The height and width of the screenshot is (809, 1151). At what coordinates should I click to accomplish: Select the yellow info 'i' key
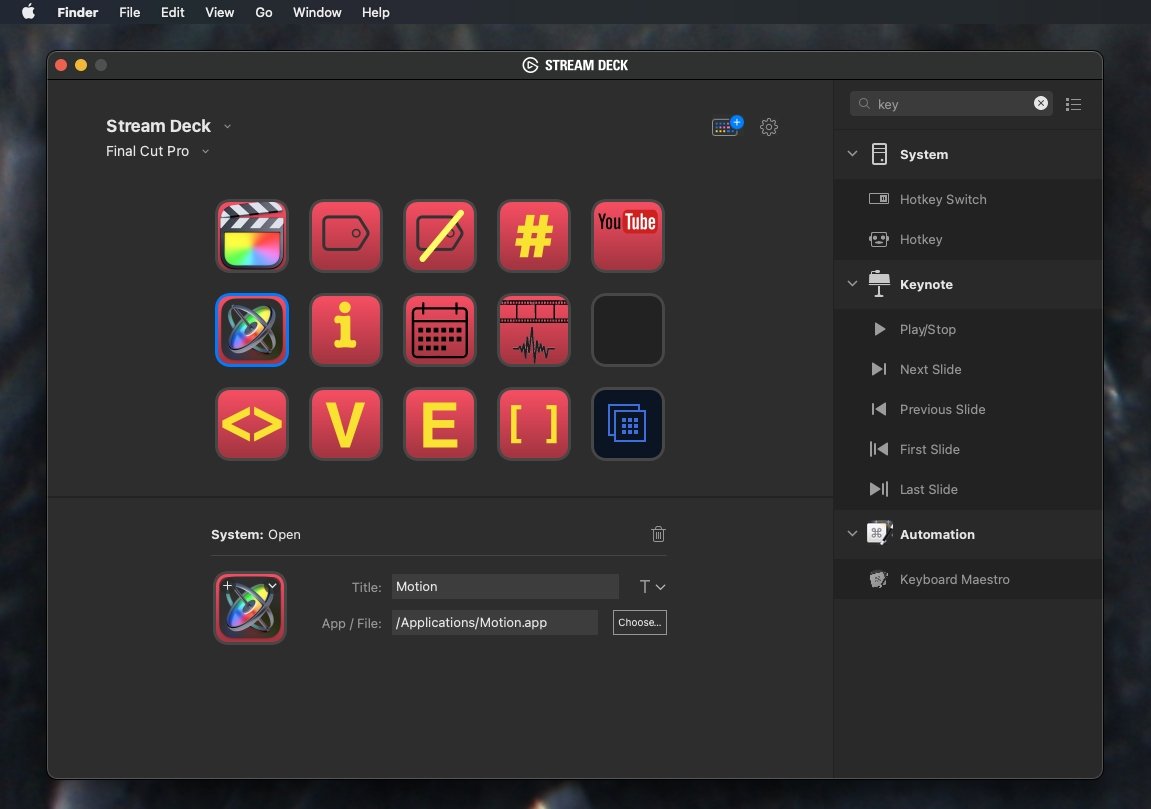coord(346,330)
